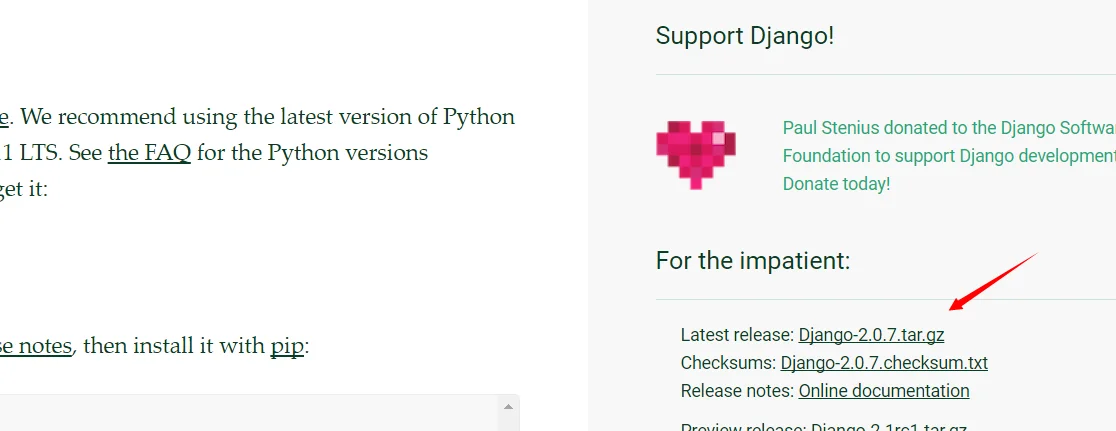Click the scroll-up arrow in the code box

click(508, 407)
